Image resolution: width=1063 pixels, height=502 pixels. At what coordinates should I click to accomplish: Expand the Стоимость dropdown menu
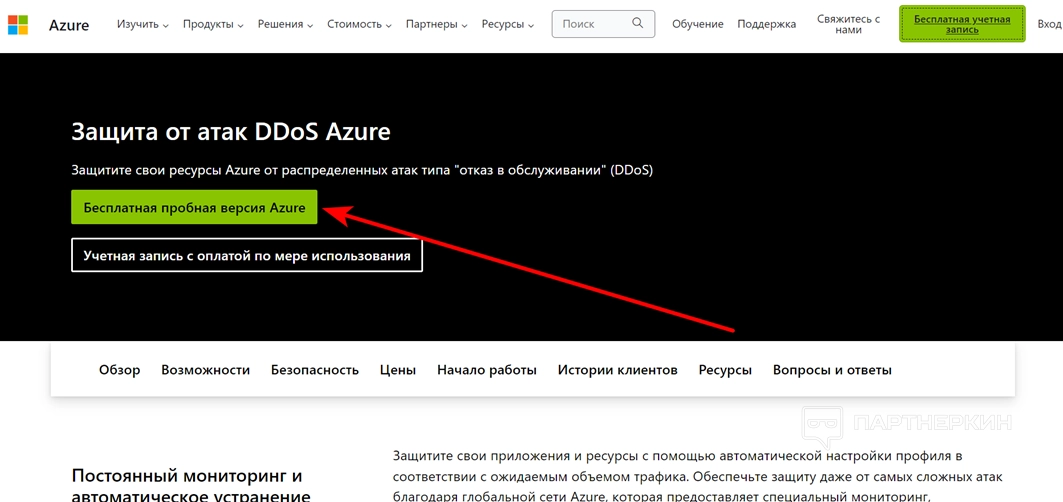pos(359,24)
